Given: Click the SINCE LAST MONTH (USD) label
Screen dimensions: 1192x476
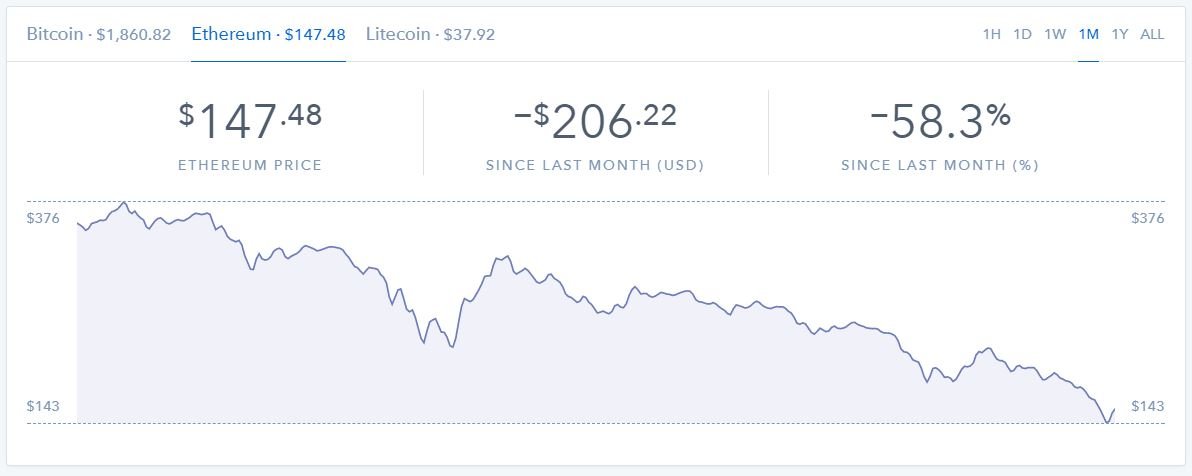Looking at the screenshot, I should [595, 165].
